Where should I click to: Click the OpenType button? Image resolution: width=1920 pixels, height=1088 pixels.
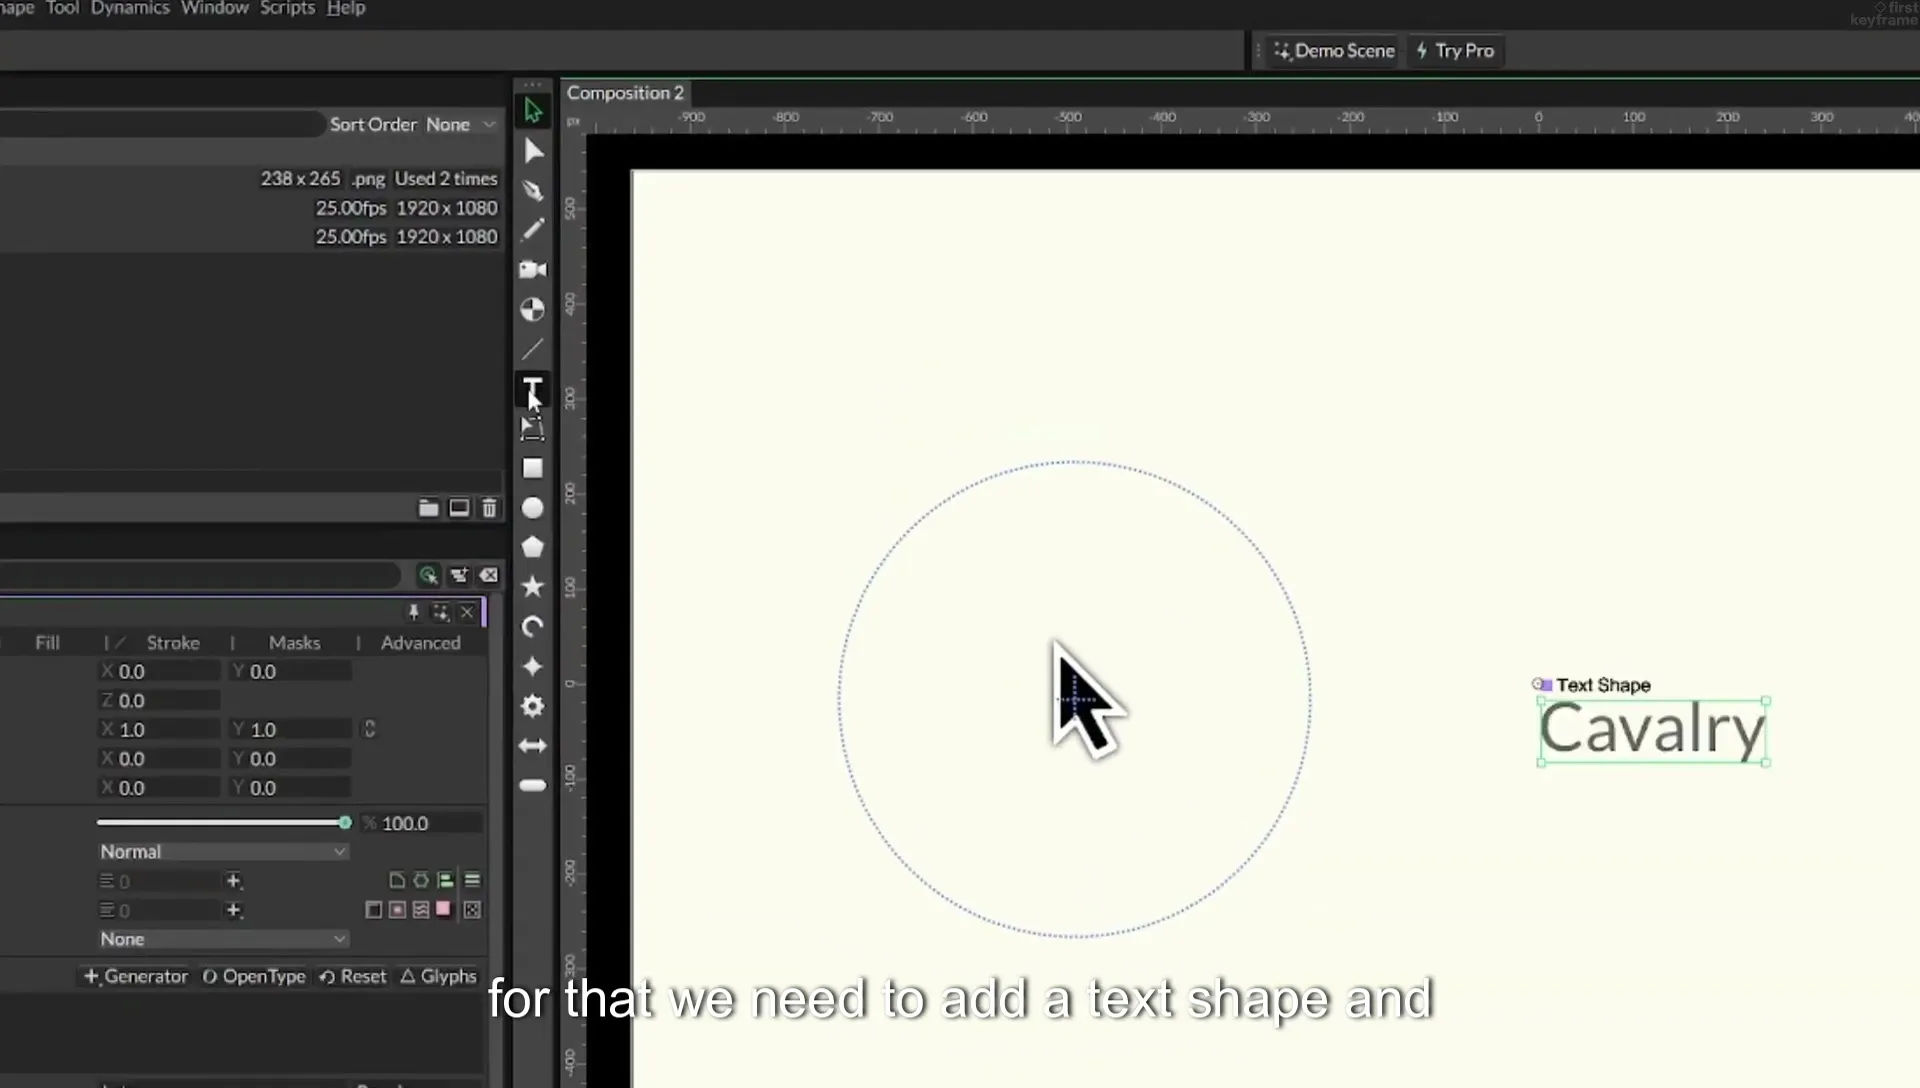pyautogui.click(x=254, y=976)
